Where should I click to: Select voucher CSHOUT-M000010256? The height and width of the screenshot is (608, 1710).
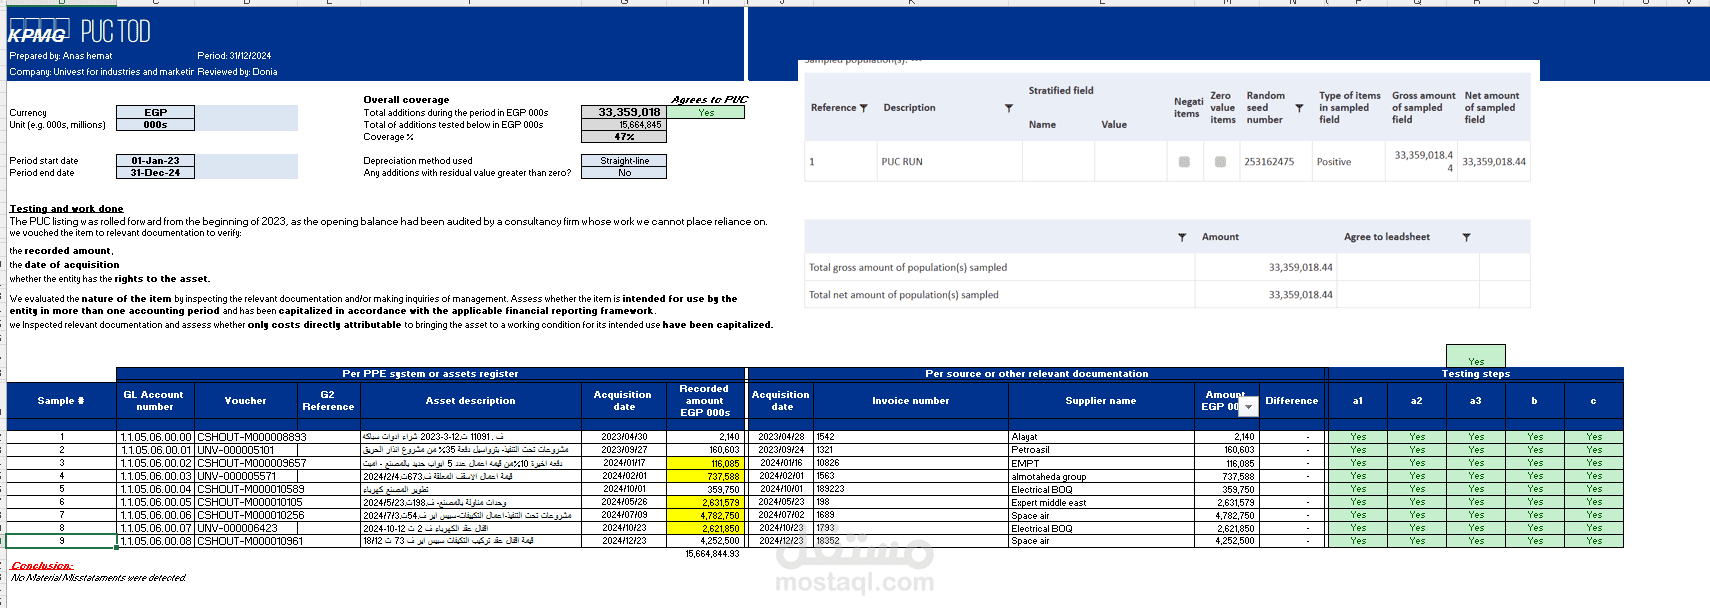tap(251, 515)
